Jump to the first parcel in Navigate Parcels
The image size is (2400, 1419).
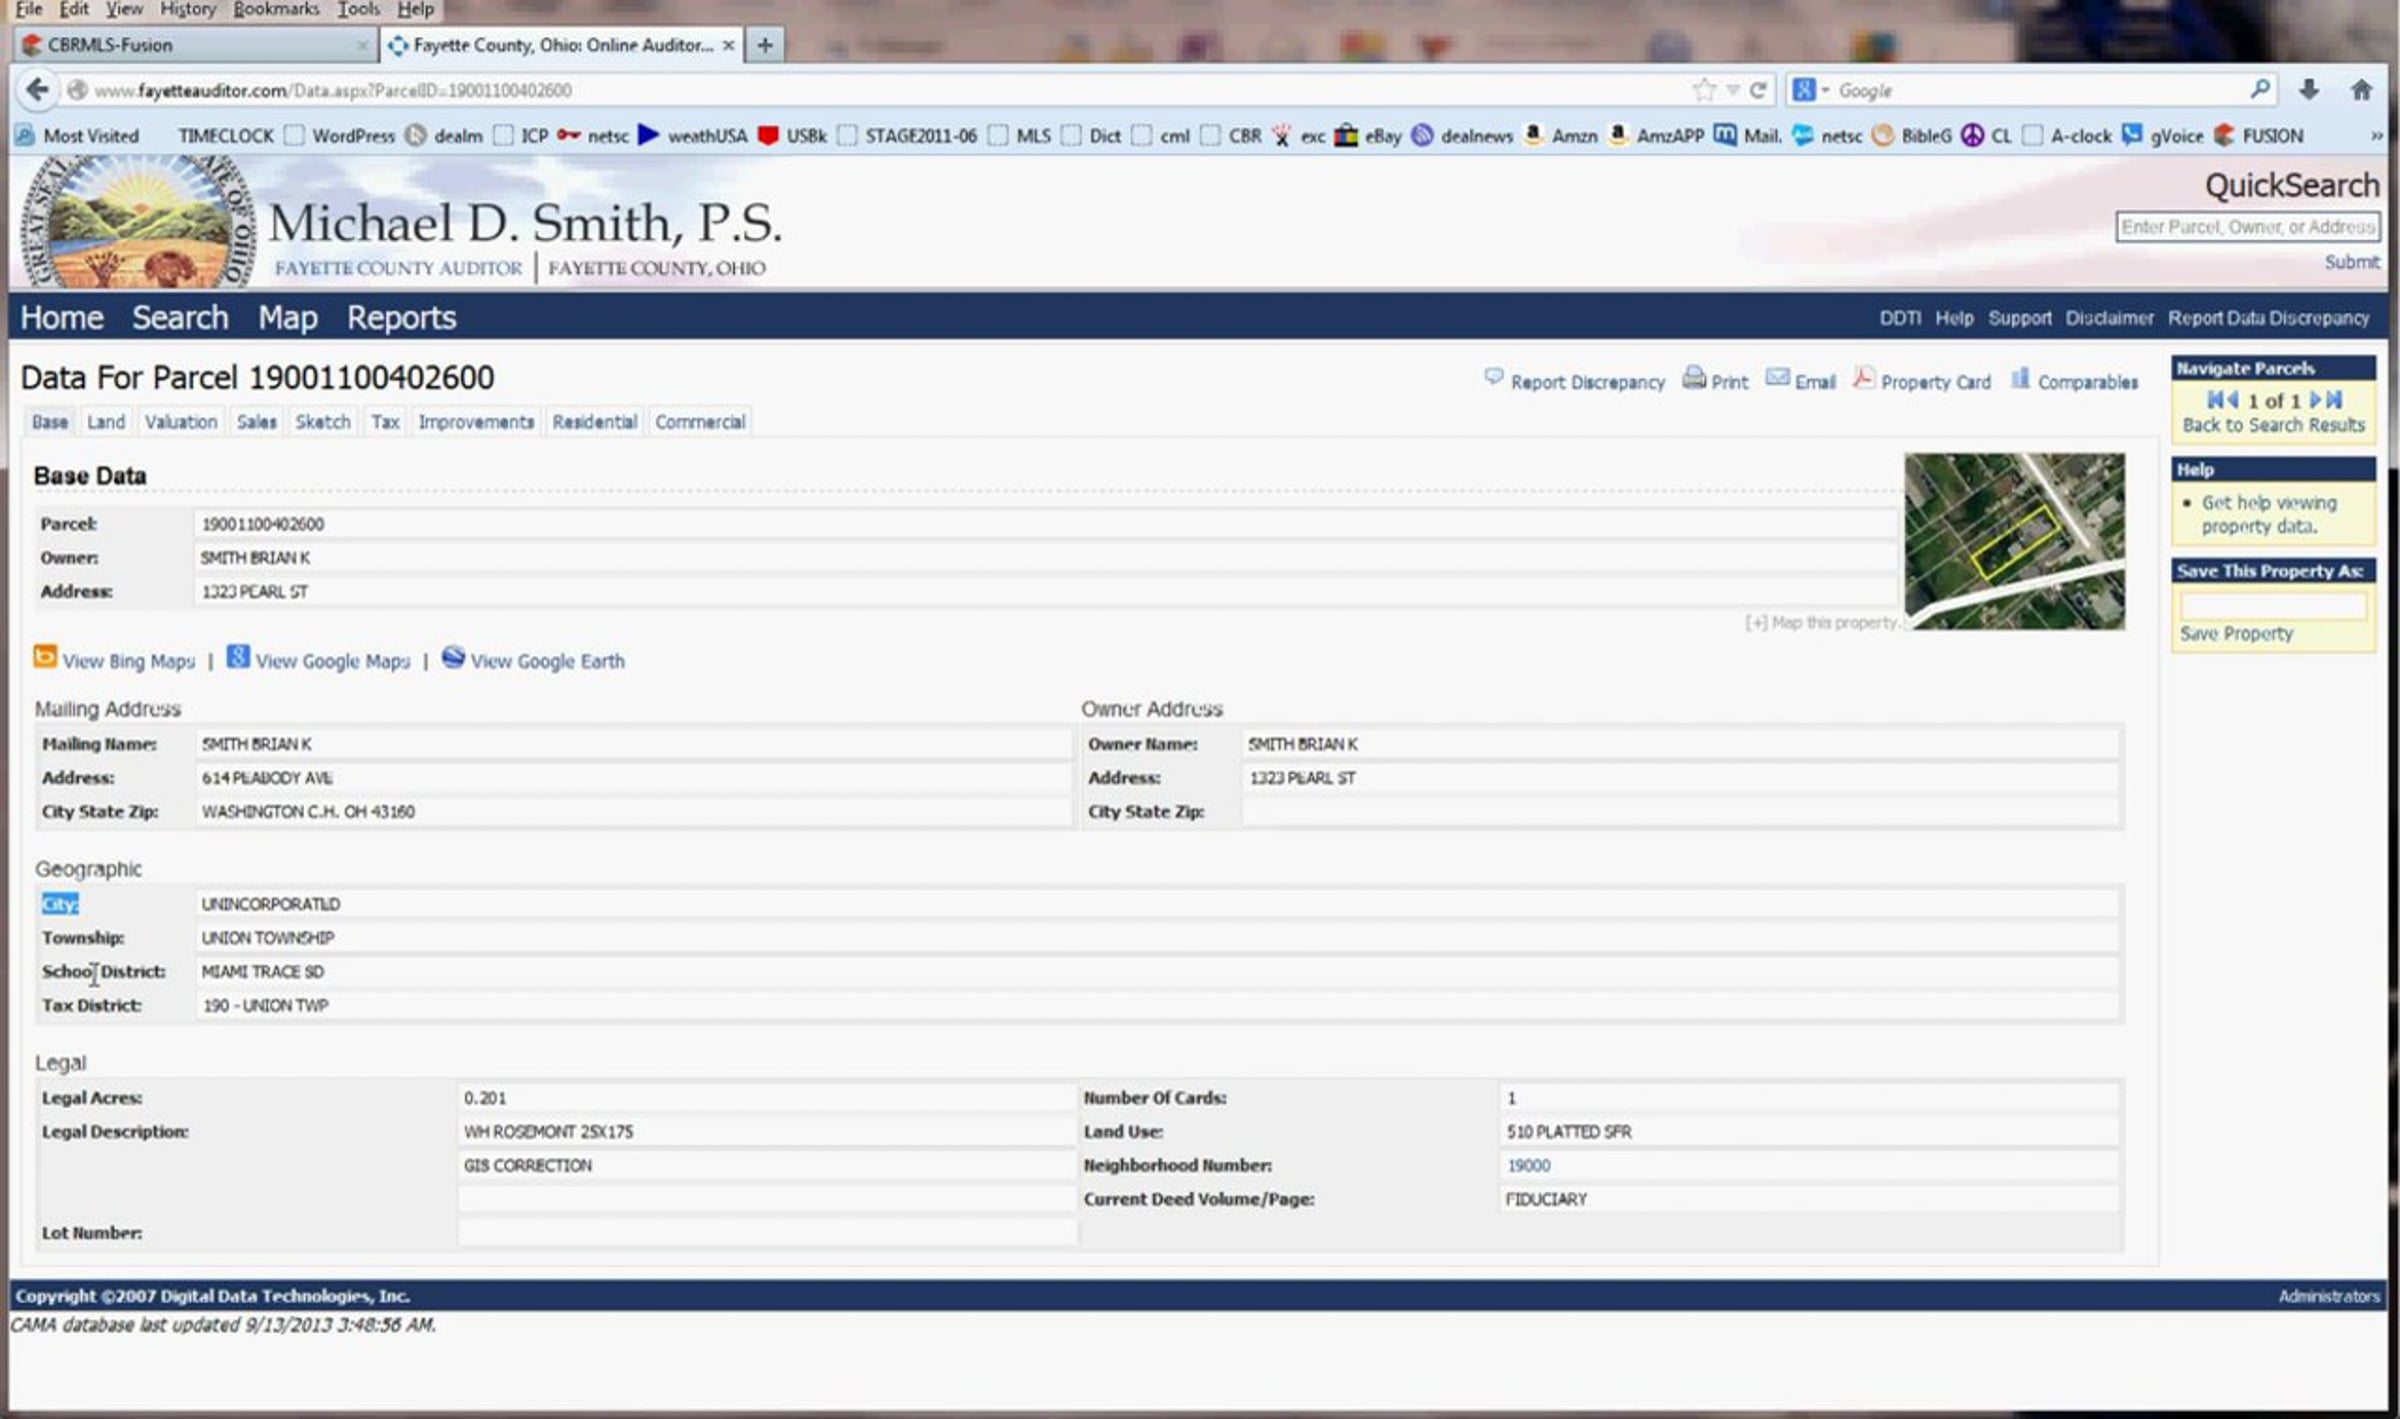[x=2215, y=400]
